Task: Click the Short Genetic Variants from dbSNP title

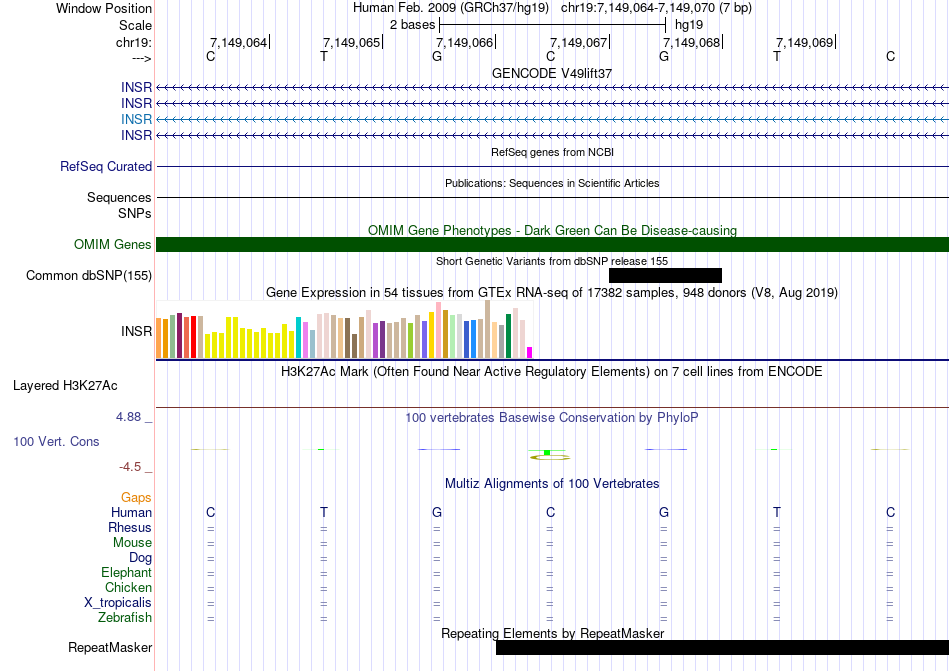Action: pyautogui.click(x=552, y=262)
